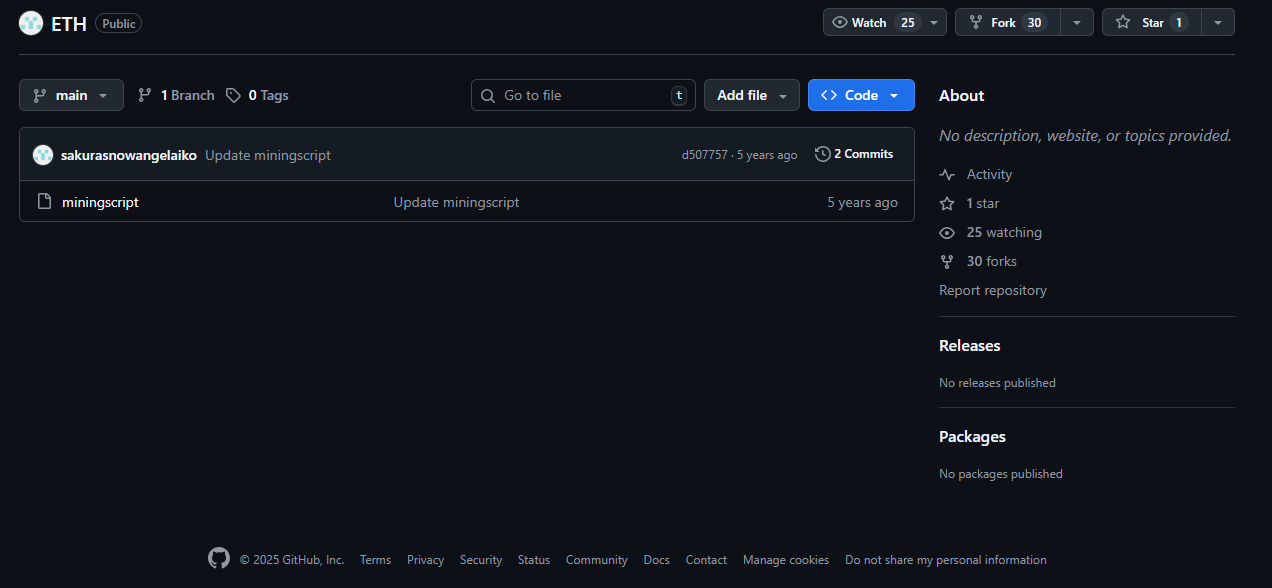This screenshot has width=1272, height=588.
Task: Click the '5 years ago' text in miningscript row
Action: (862, 202)
